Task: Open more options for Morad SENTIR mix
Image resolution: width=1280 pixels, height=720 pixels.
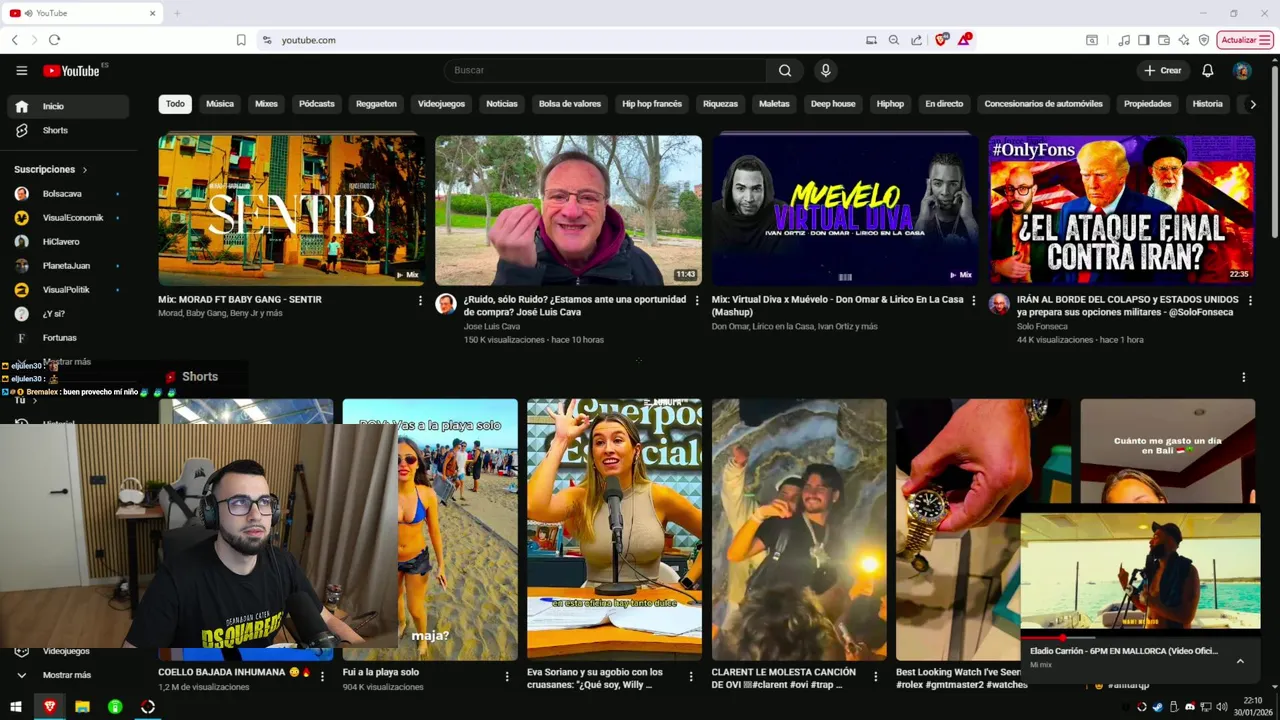Action: (420, 300)
